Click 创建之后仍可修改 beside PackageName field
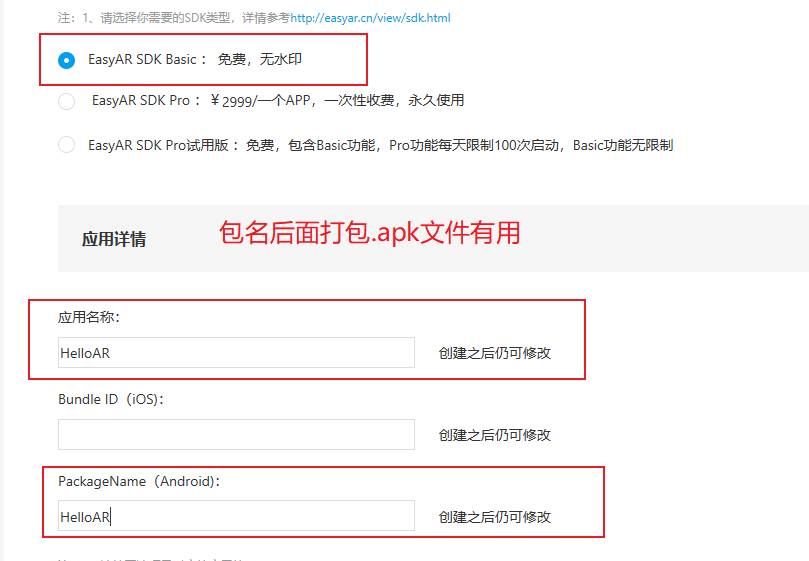The height and width of the screenshot is (561, 809). pos(495,517)
